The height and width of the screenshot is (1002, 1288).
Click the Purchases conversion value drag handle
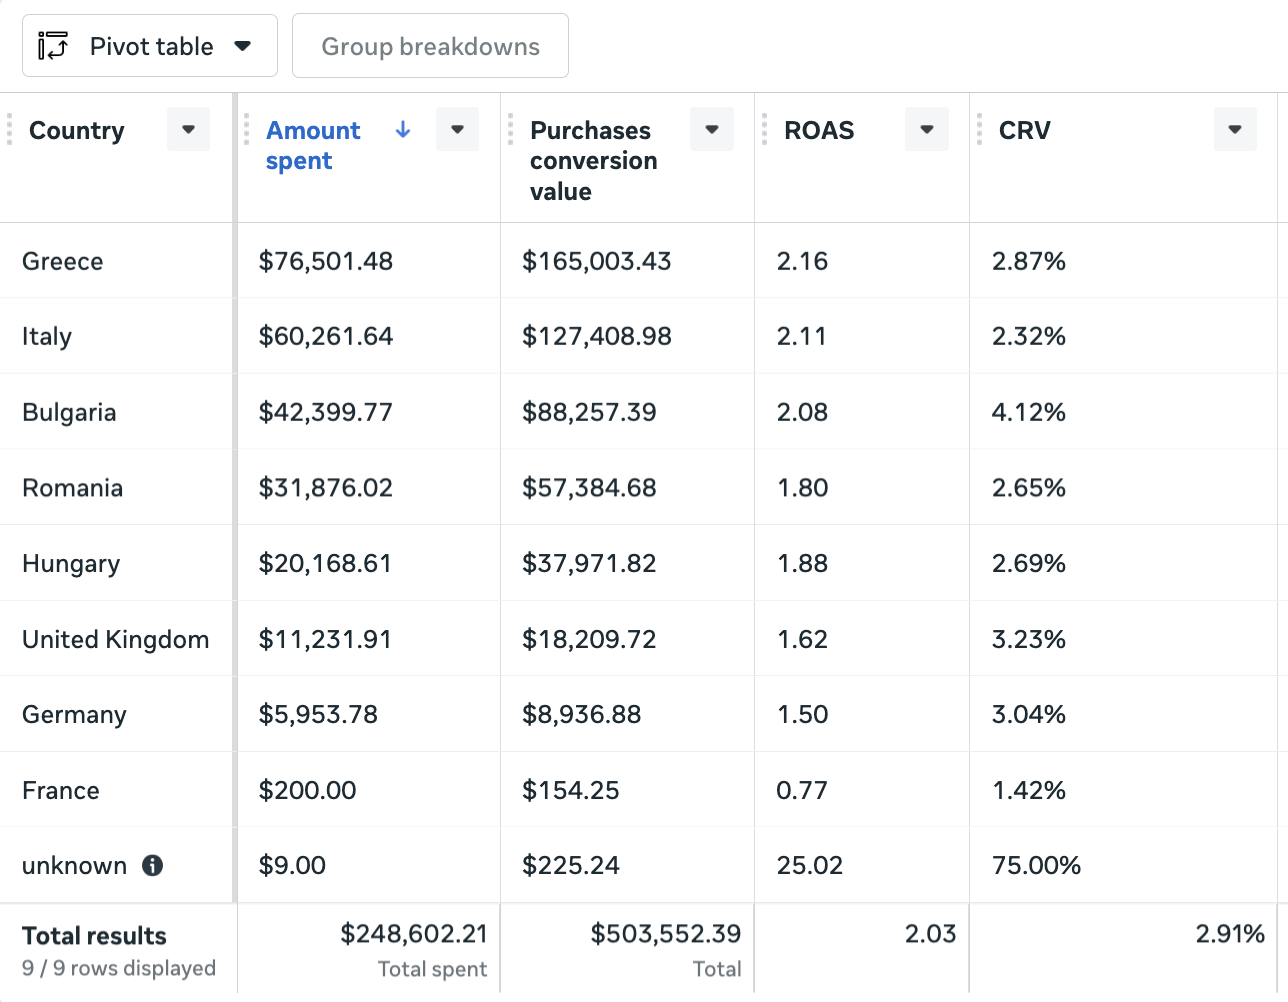pyautogui.click(x=511, y=129)
